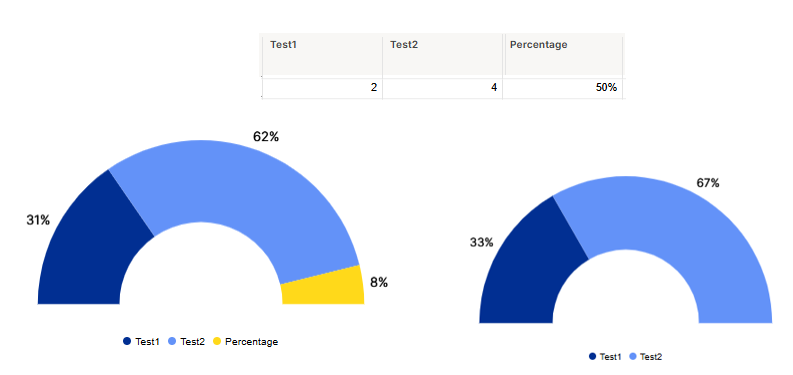
Task: Click the Test2 column header
Action: [x=443, y=55]
